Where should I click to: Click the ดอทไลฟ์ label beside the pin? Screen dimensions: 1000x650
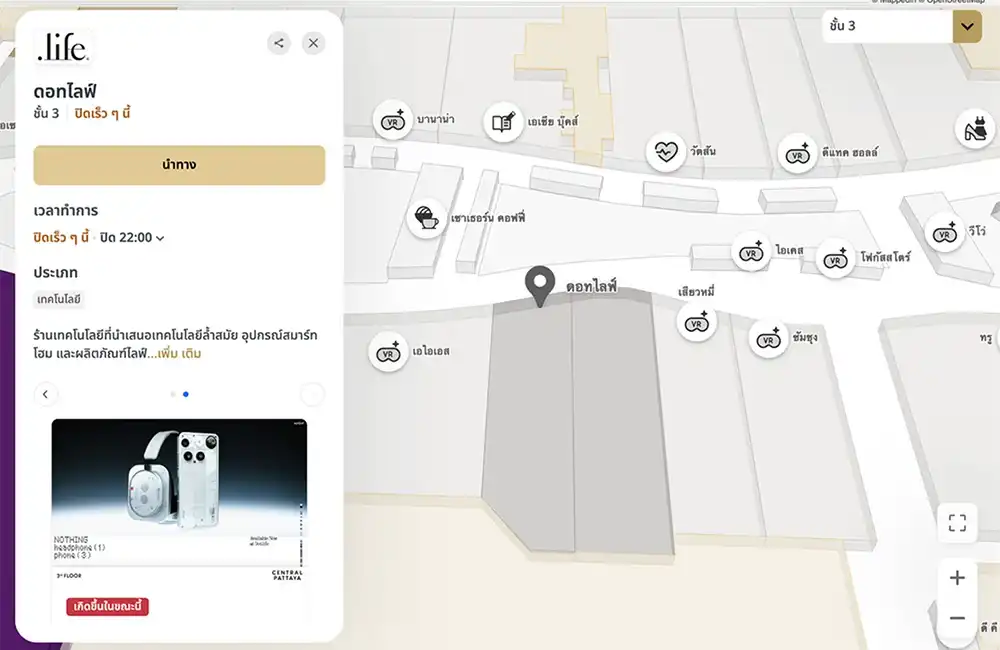(592, 286)
